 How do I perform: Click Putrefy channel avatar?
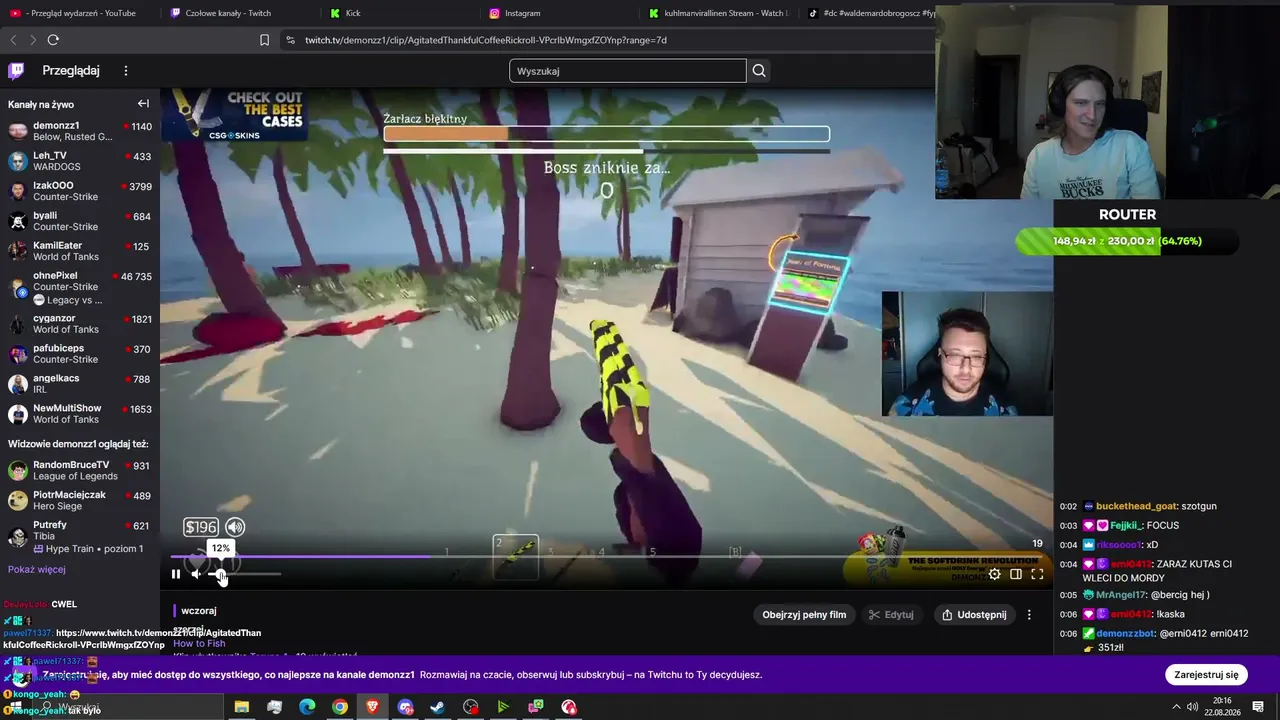pos(18,537)
